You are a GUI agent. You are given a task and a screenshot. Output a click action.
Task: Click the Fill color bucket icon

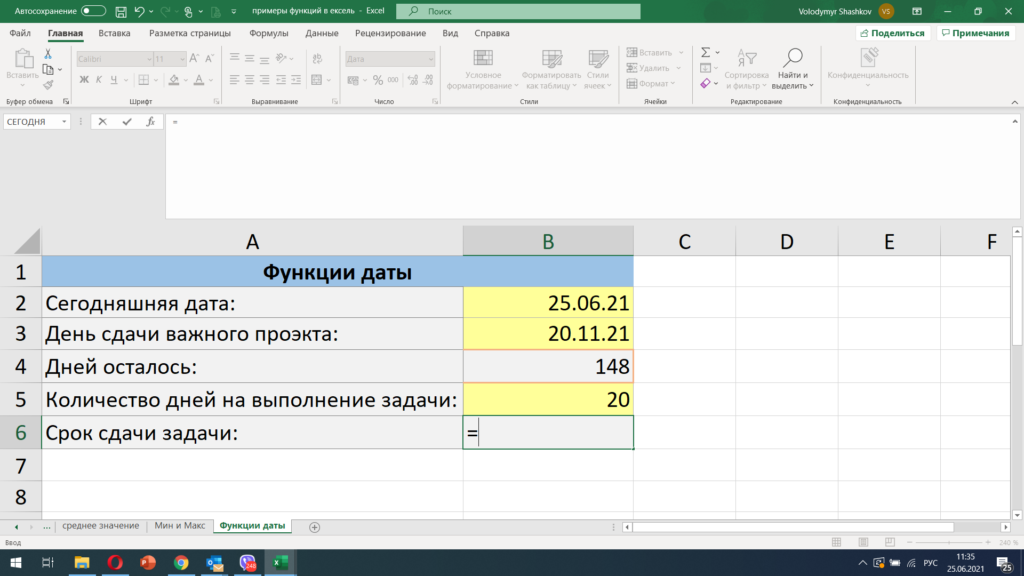174,80
